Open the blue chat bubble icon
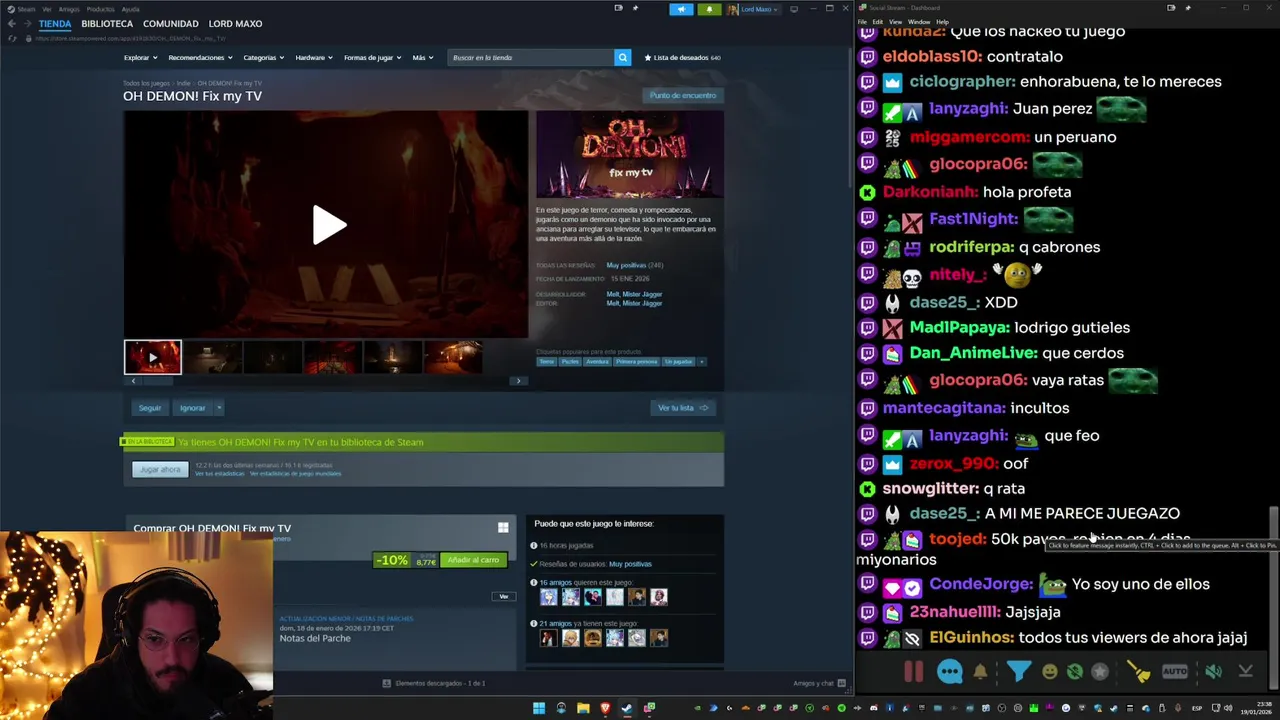 pyautogui.click(x=949, y=672)
